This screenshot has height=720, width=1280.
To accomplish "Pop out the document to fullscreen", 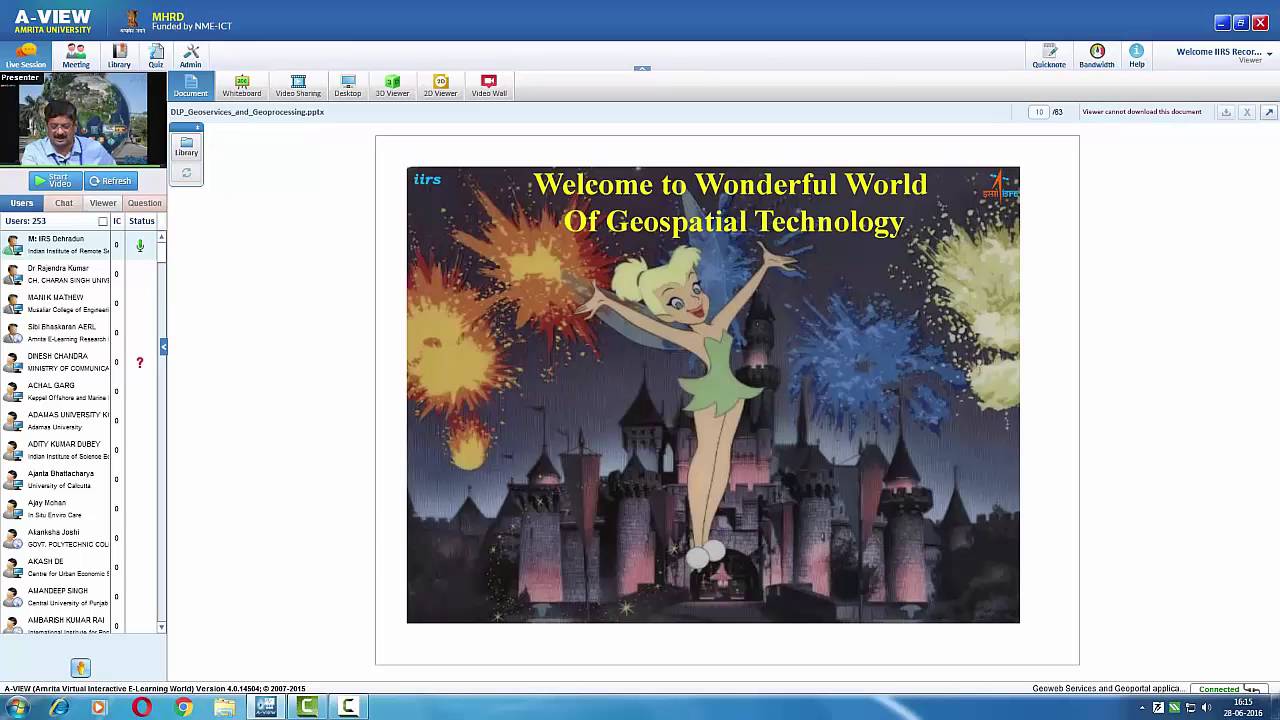I will click(x=1268, y=112).
